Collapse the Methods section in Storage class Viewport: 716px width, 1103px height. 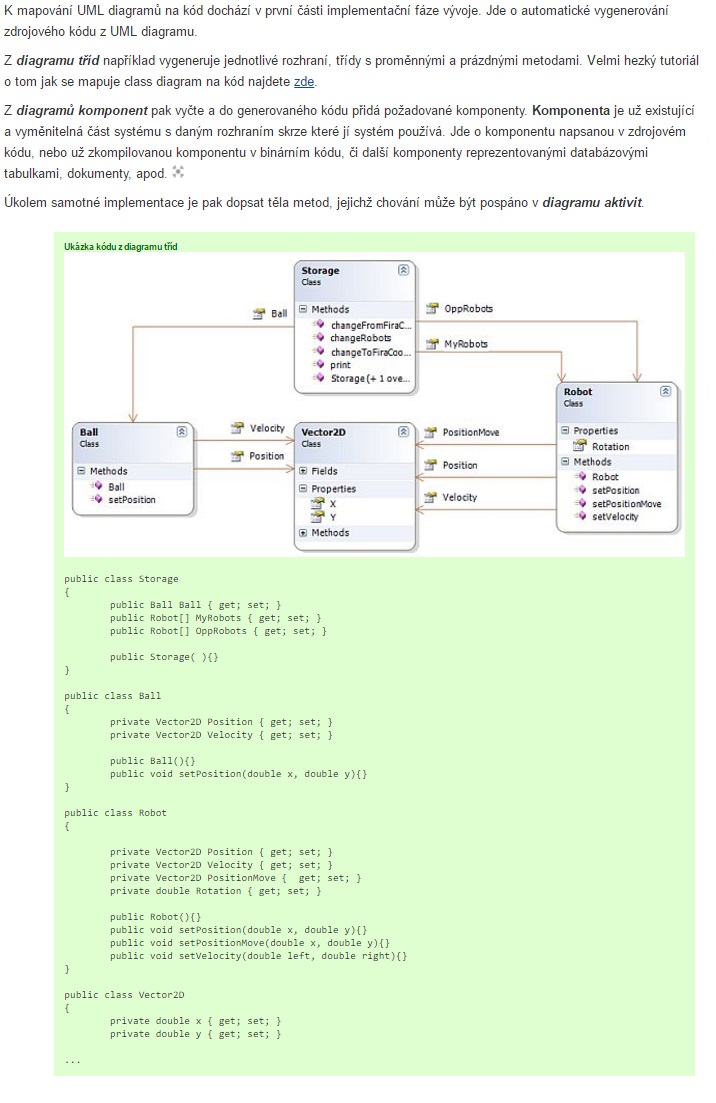pos(303,310)
